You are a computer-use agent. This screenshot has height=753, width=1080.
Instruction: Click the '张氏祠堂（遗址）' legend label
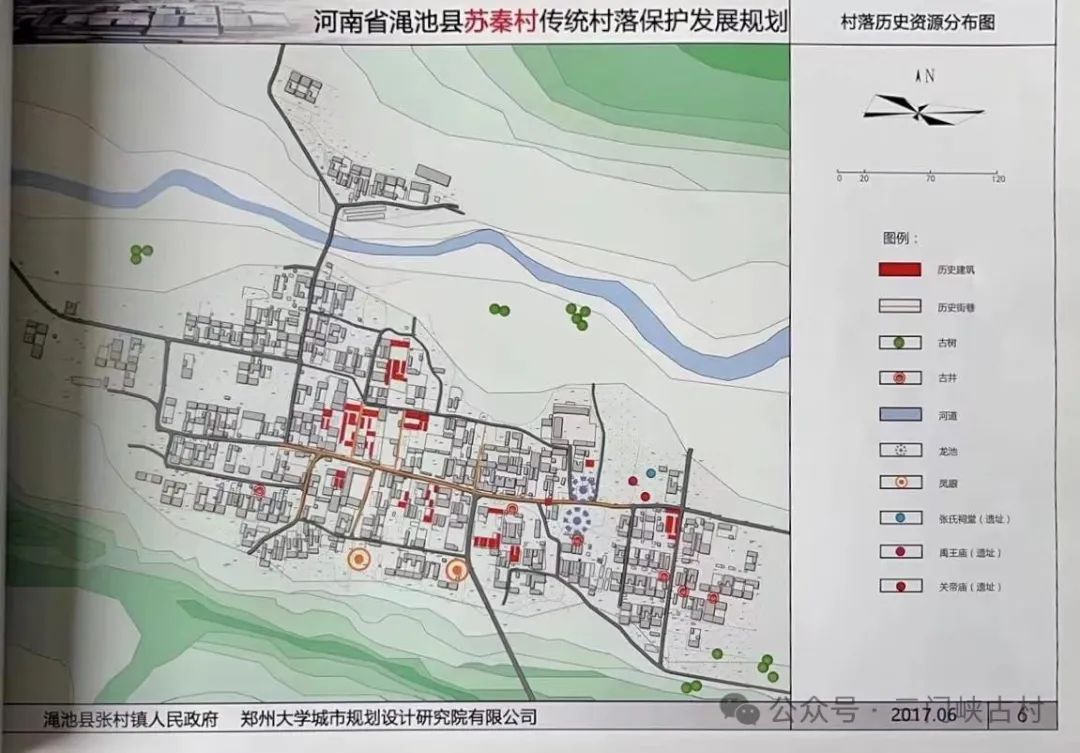coord(974,519)
